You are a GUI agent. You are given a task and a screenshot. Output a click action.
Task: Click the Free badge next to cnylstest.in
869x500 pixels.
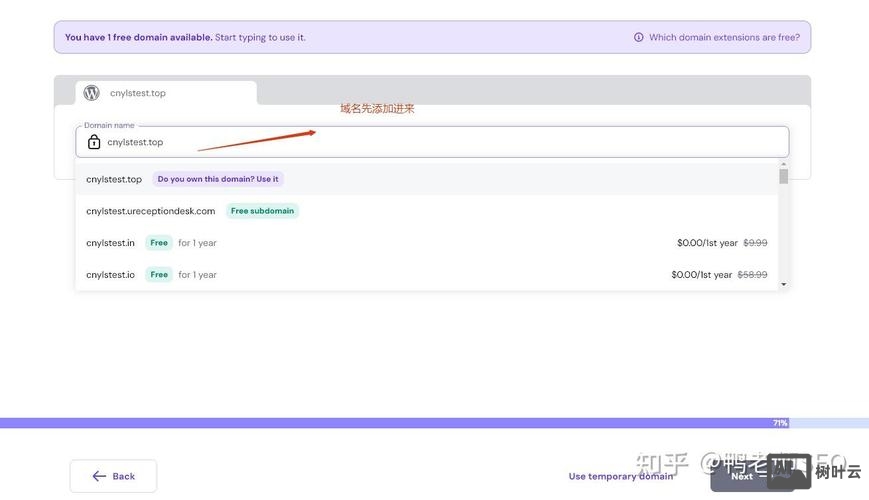coord(159,243)
